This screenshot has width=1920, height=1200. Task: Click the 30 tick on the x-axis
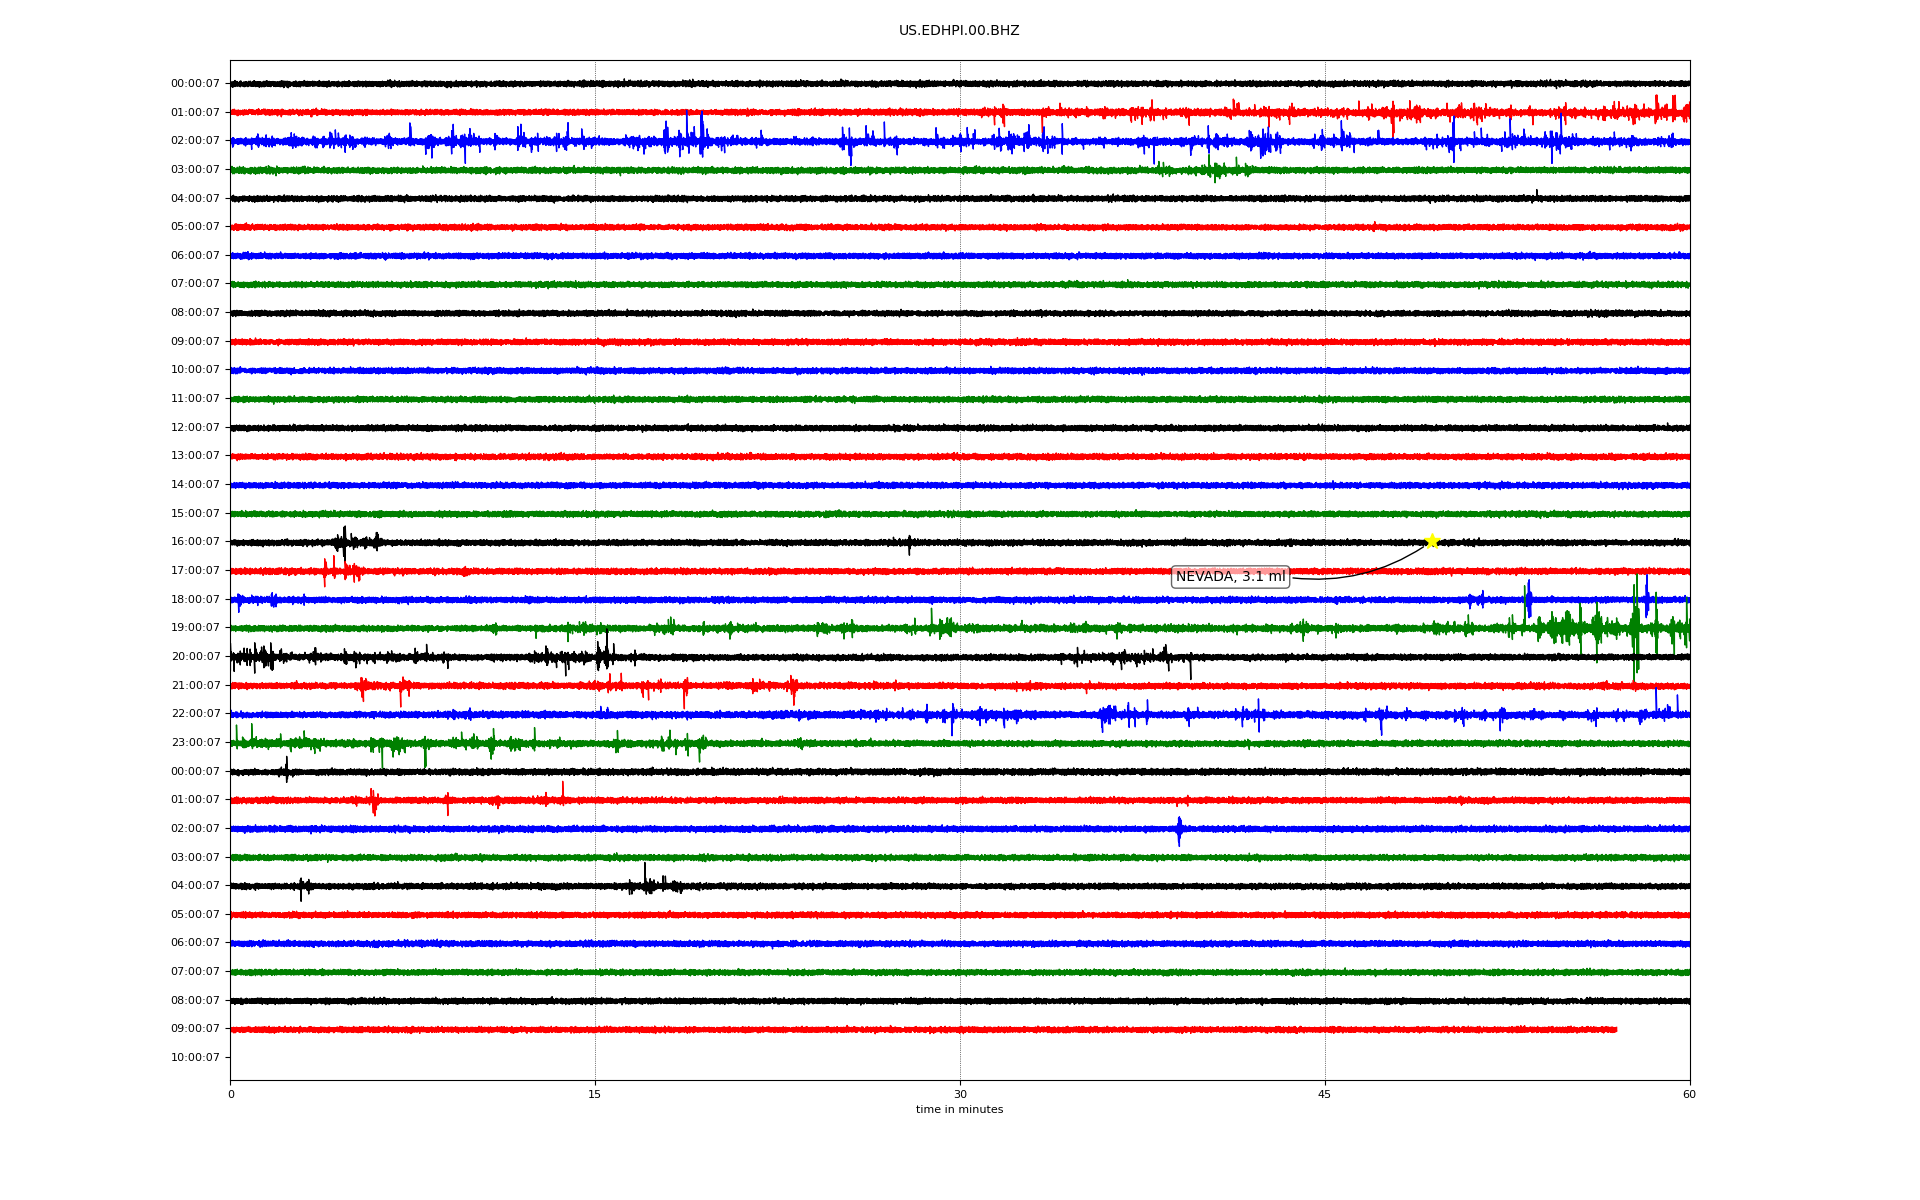[960, 1094]
